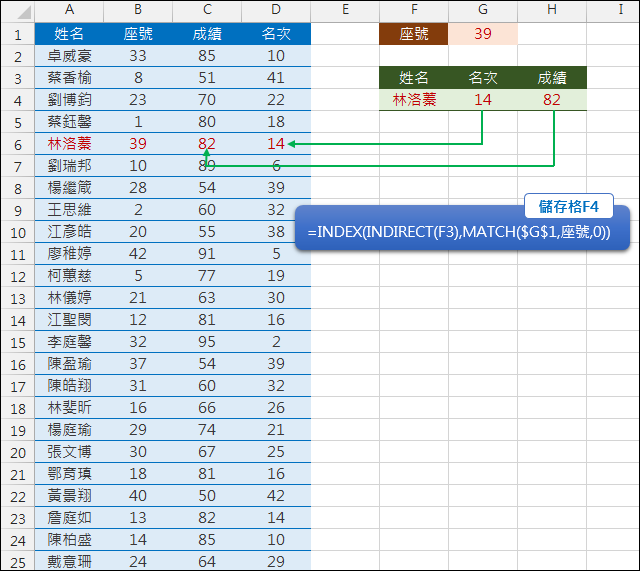Image resolution: width=640 pixels, height=571 pixels.
Task: Select the name cell 劉瑞邦
Action: (x=69, y=166)
